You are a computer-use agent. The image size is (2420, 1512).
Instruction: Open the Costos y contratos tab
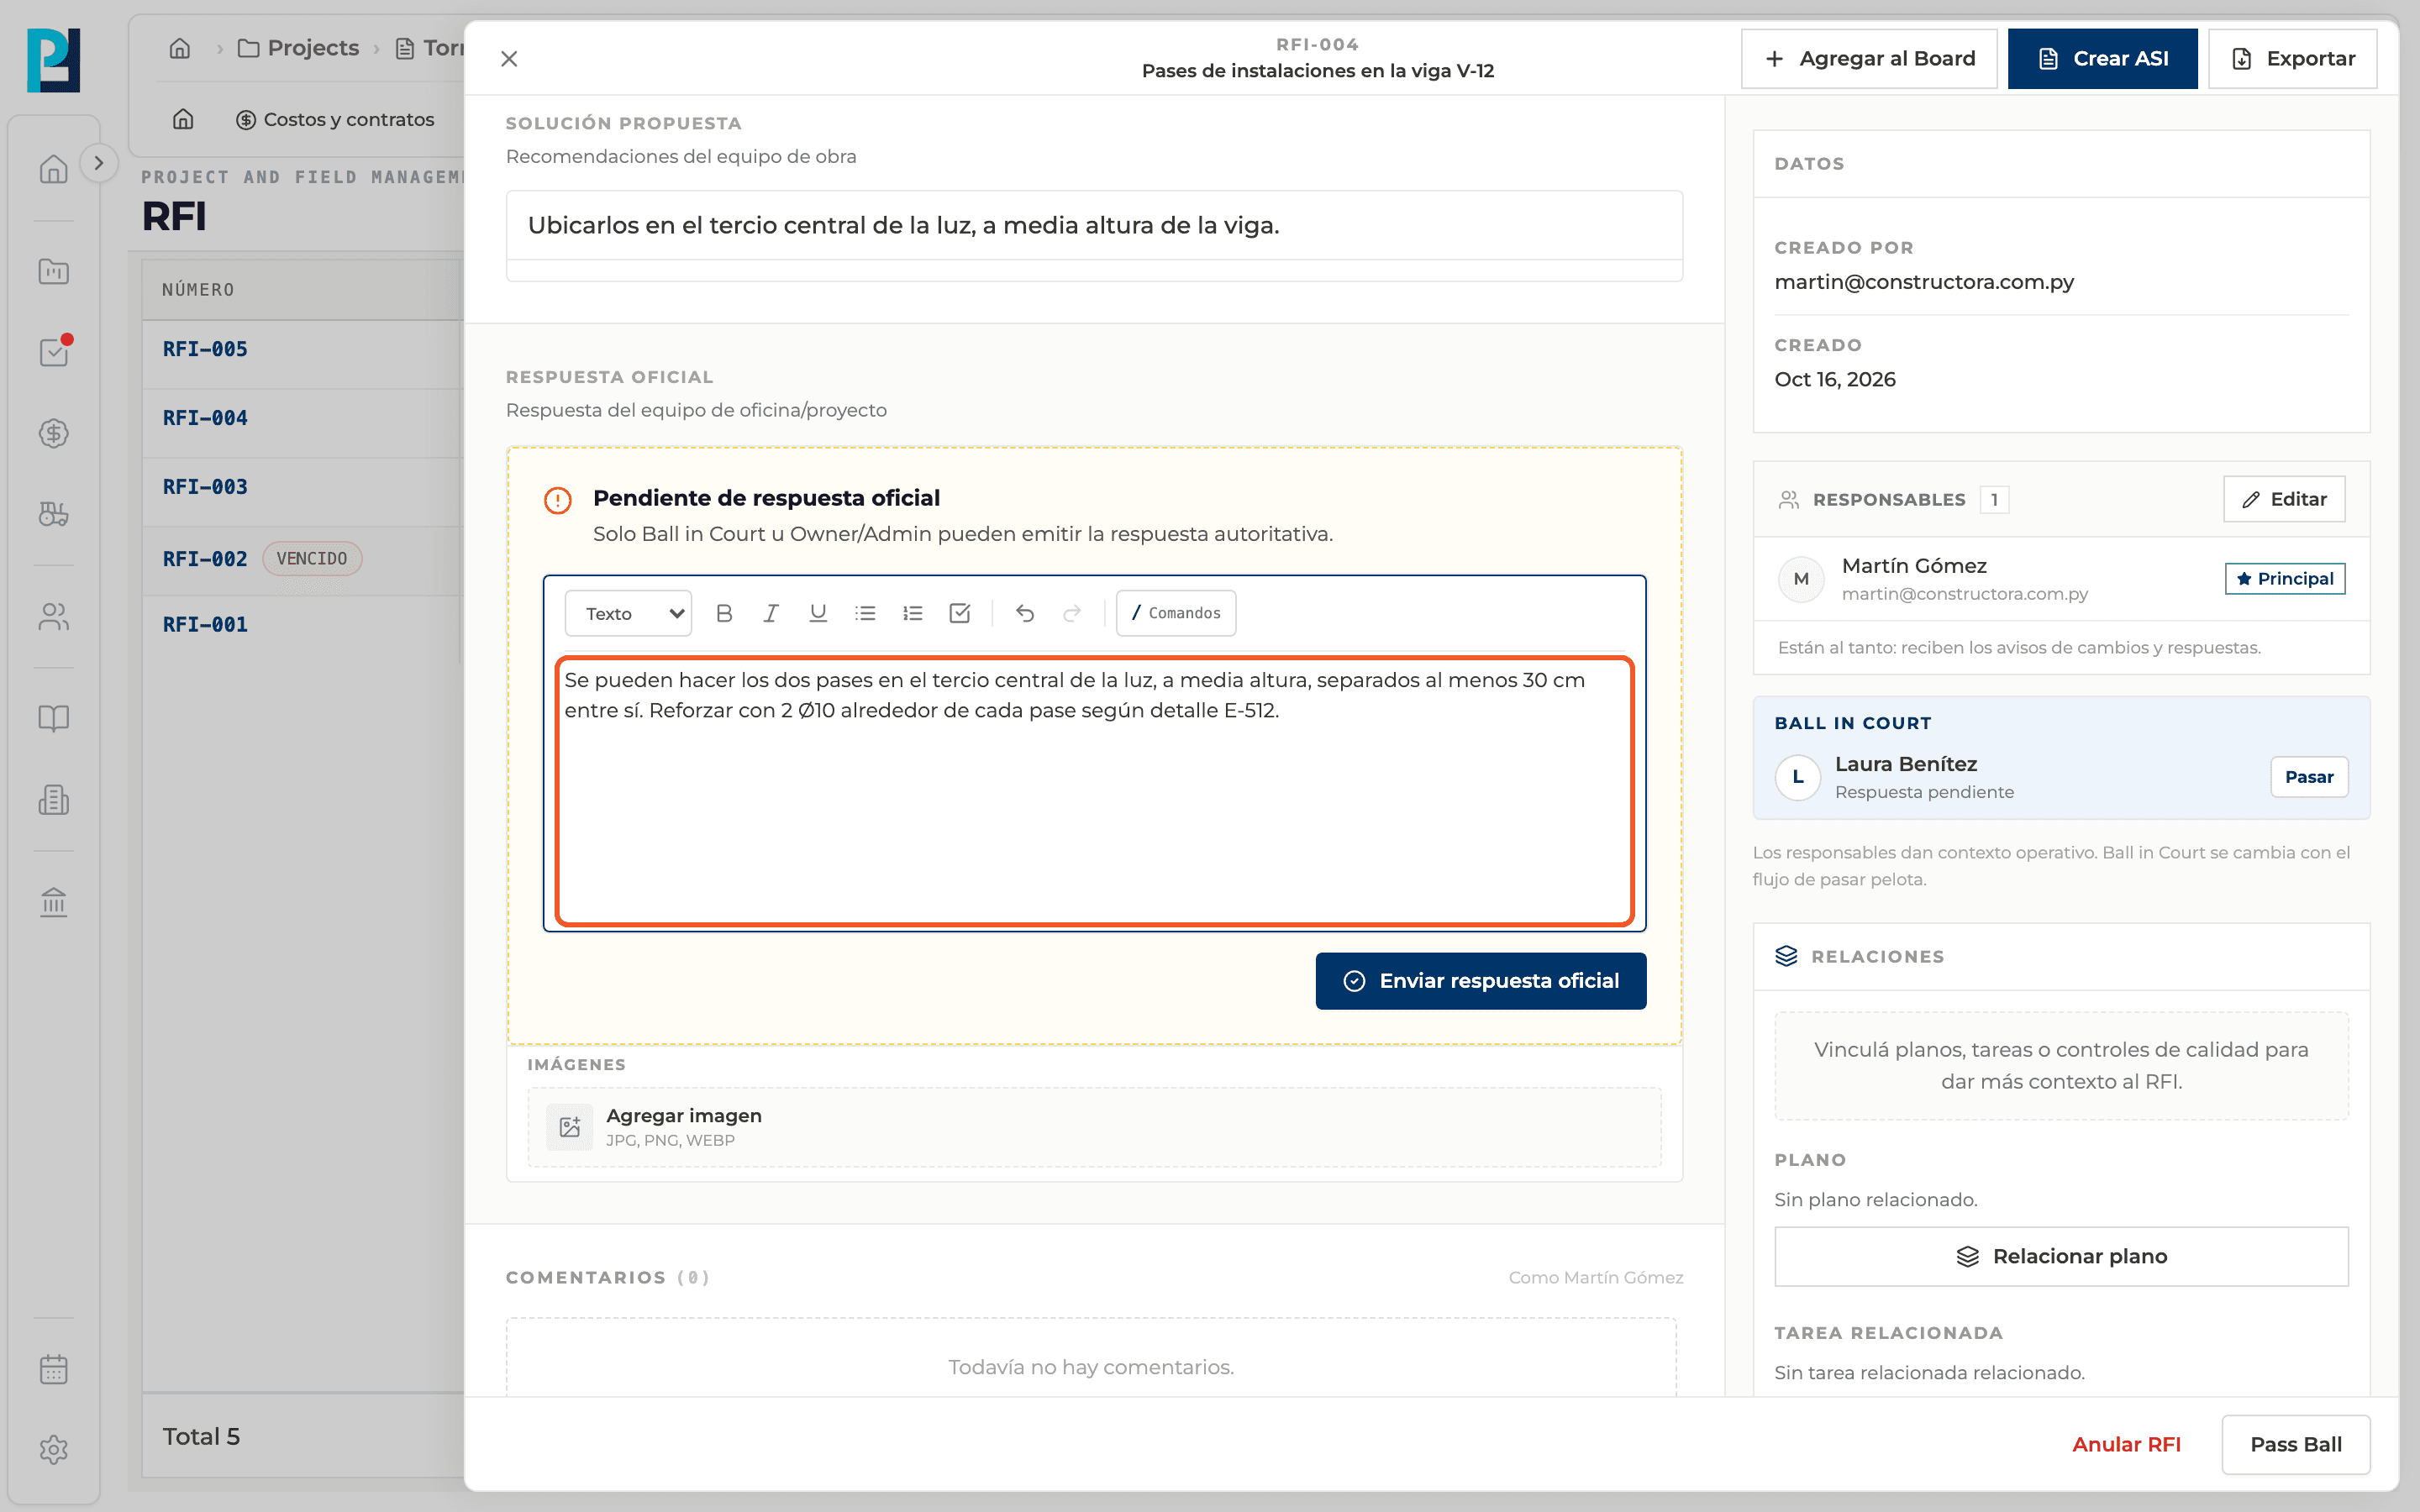(x=335, y=120)
